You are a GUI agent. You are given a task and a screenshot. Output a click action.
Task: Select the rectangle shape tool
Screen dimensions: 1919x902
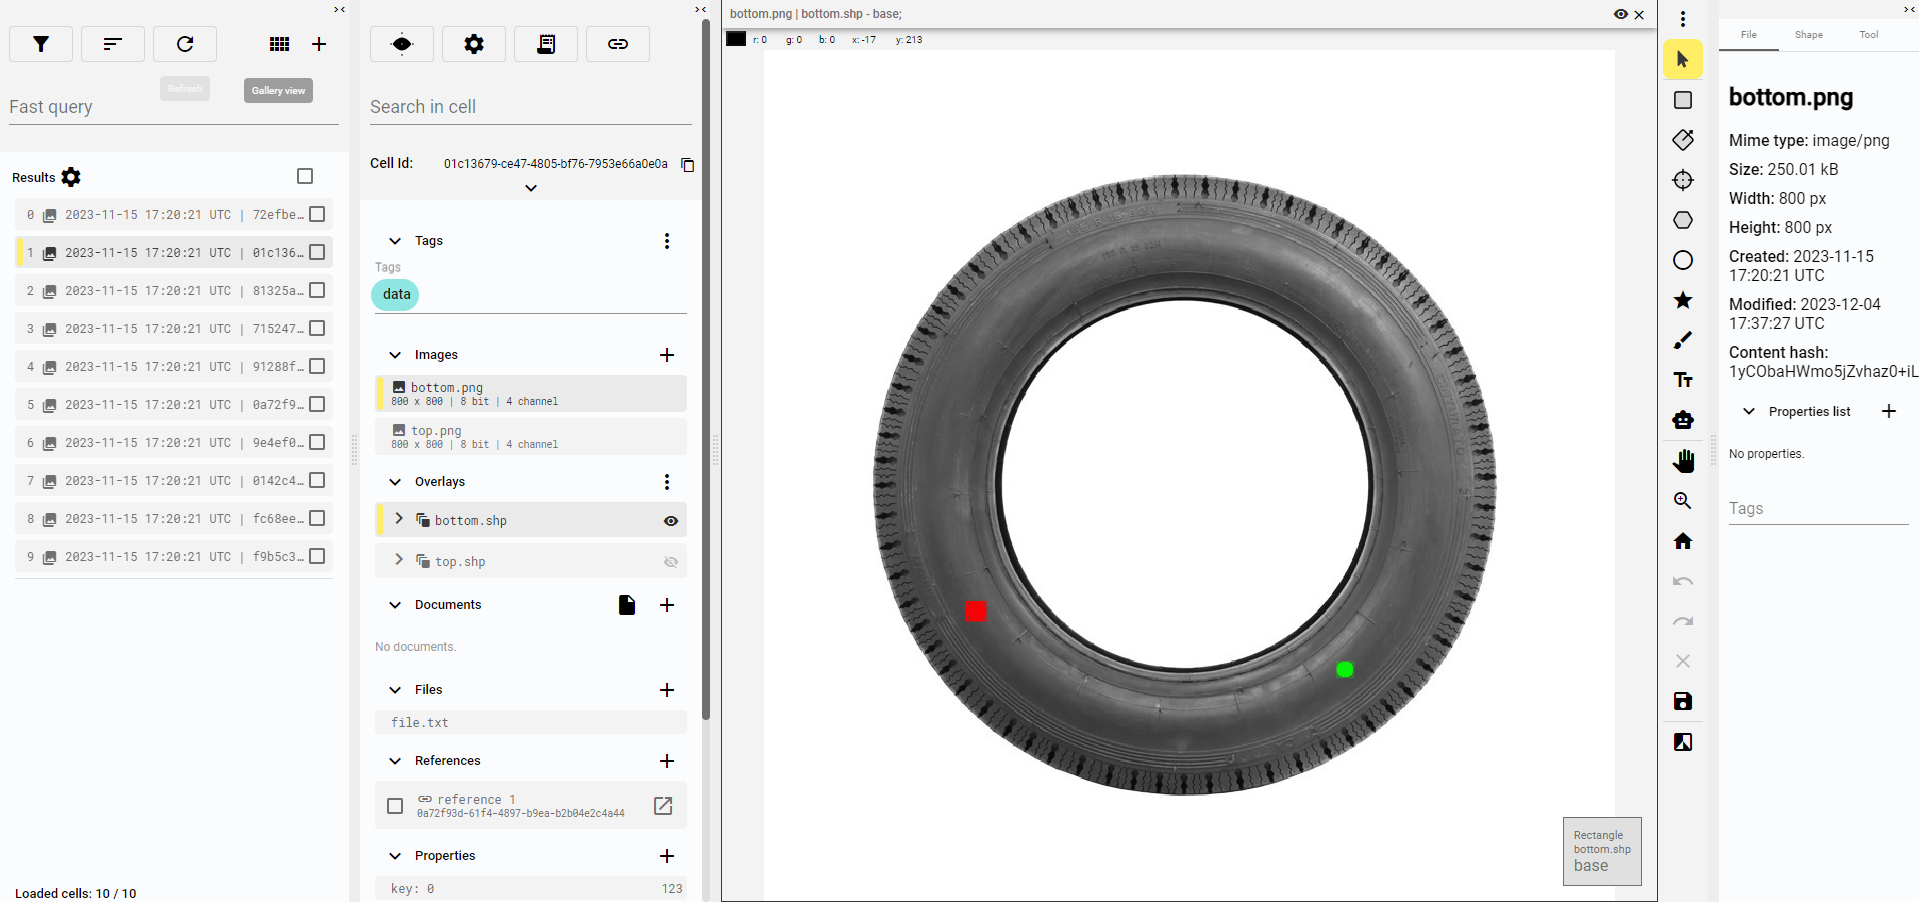pyautogui.click(x=1683, y=100)
